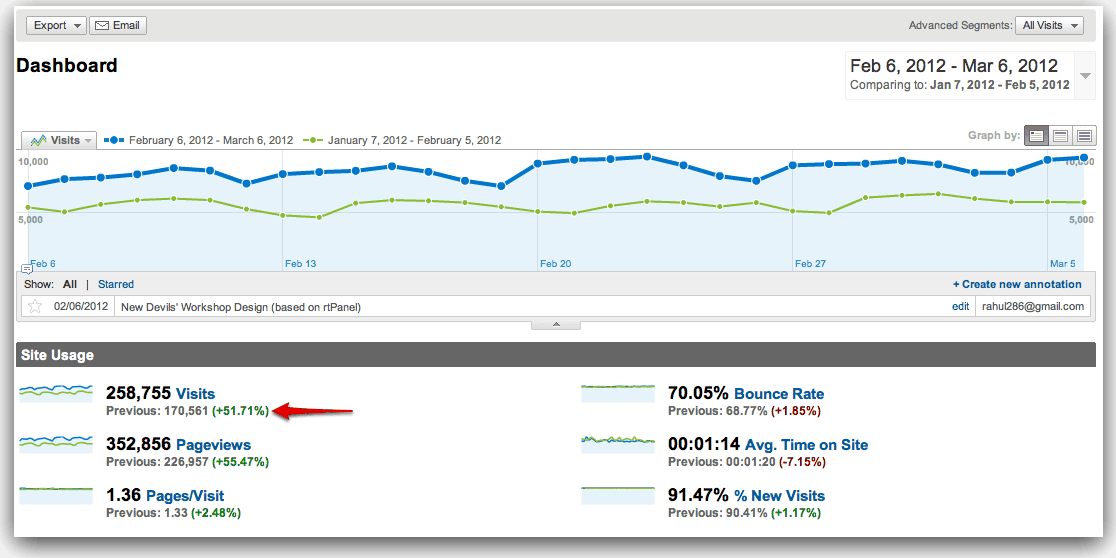1116x558 pixels.
Task: Open the All Visits segments dropdown
Action: (1048, 26)
